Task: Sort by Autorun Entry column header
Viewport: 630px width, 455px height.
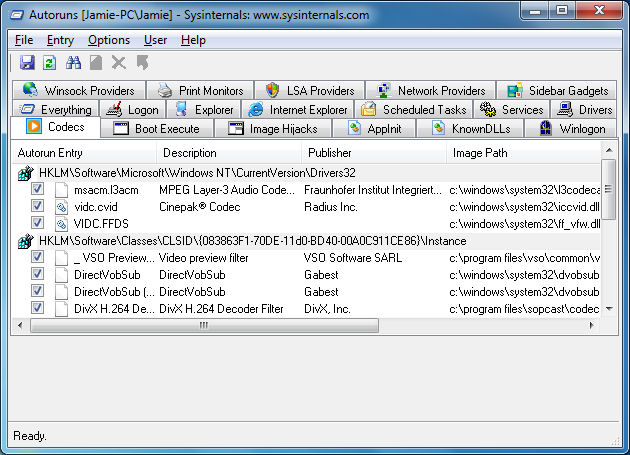Action: (x=84, y=153)
